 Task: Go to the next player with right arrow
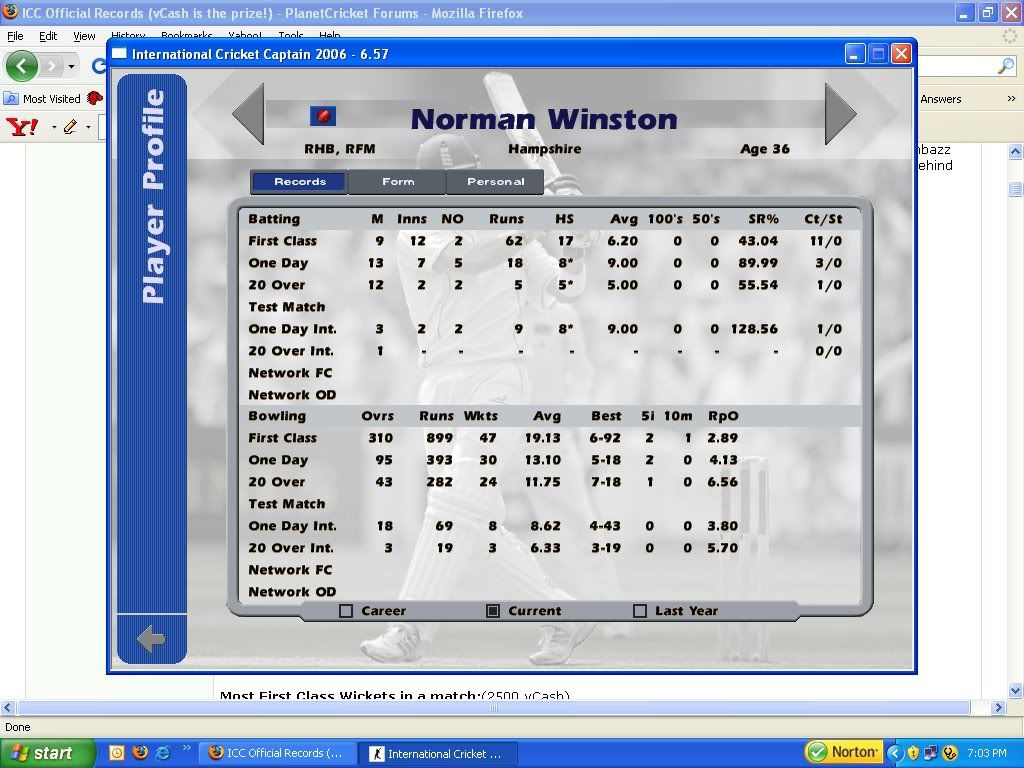[840, 114]
